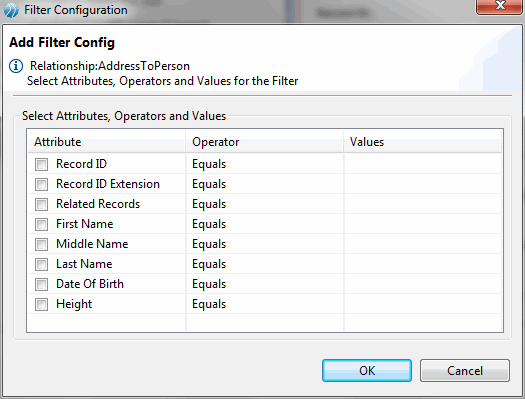Tick the Record ID Extension checkbox
The height and width of the screenshot is (399, 525).
click(x=42, y=184)
